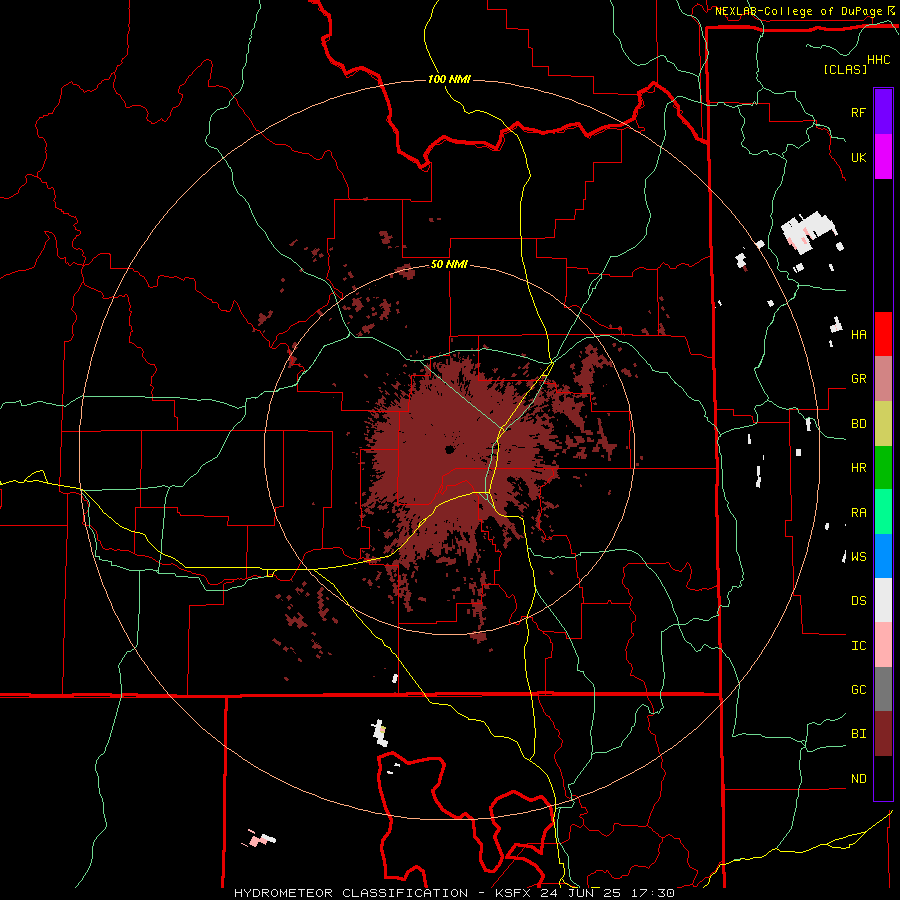Click the BI legend label
900x900 pixels.
pyautogui.click(x=858, y=734)
